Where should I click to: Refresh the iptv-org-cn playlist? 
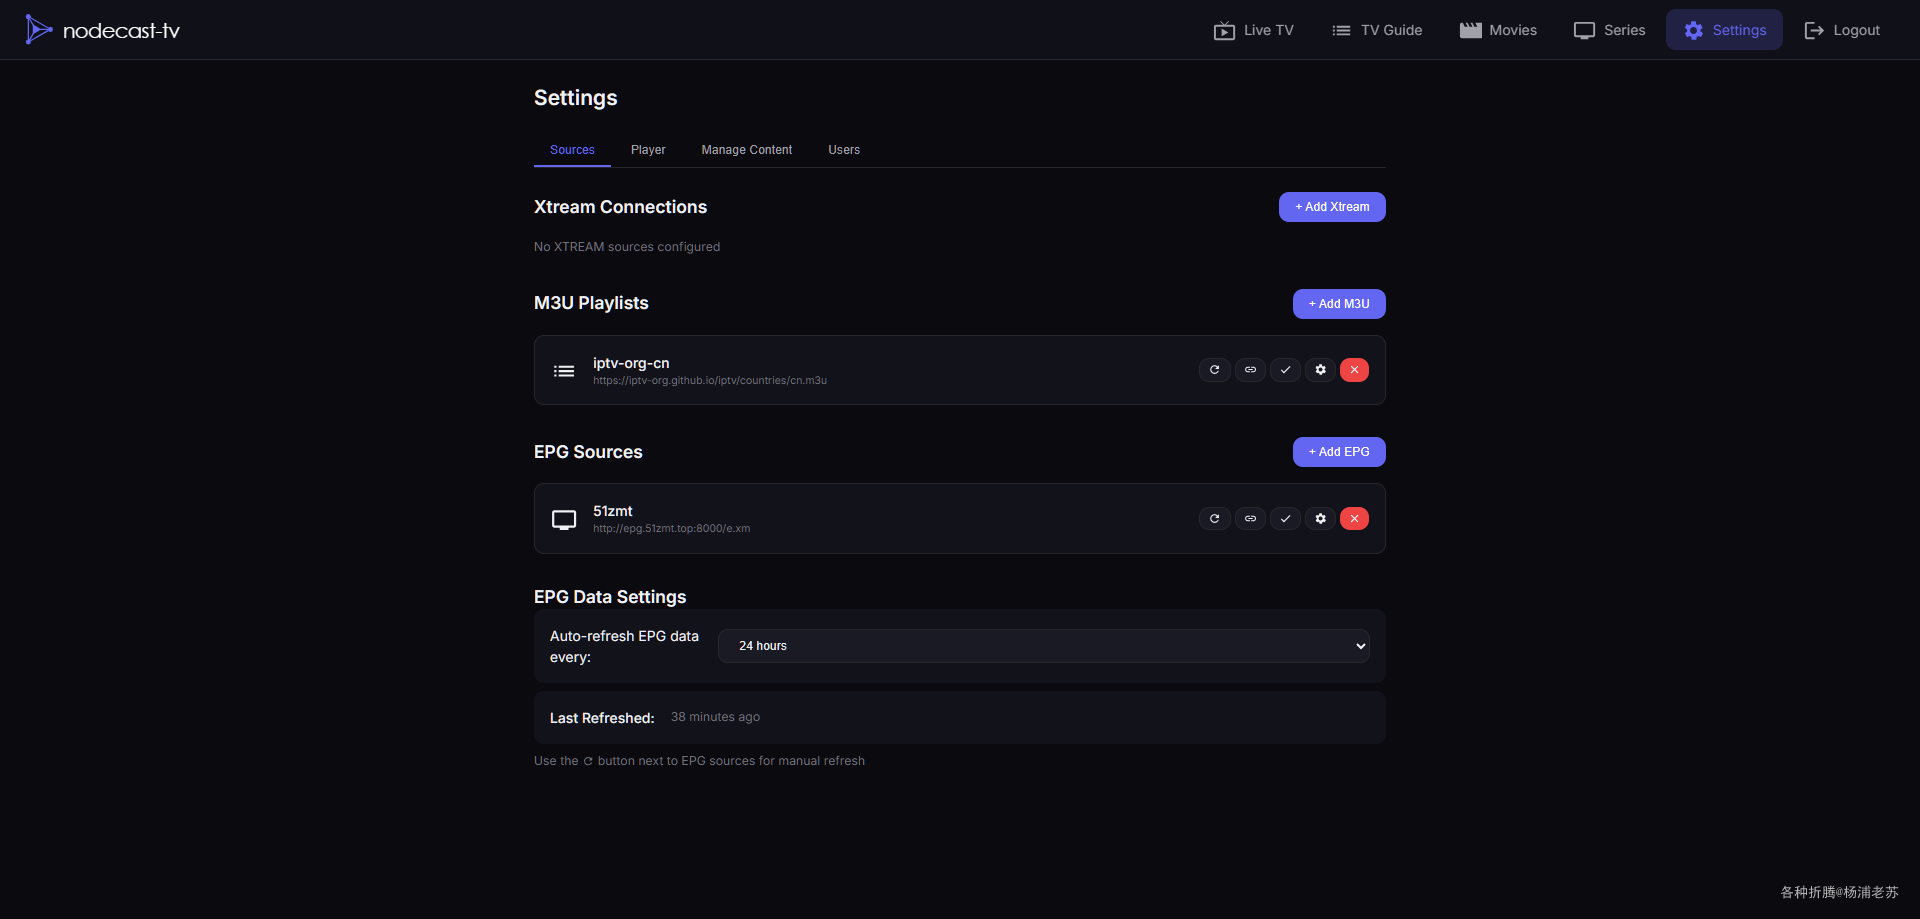point(1214,370)
